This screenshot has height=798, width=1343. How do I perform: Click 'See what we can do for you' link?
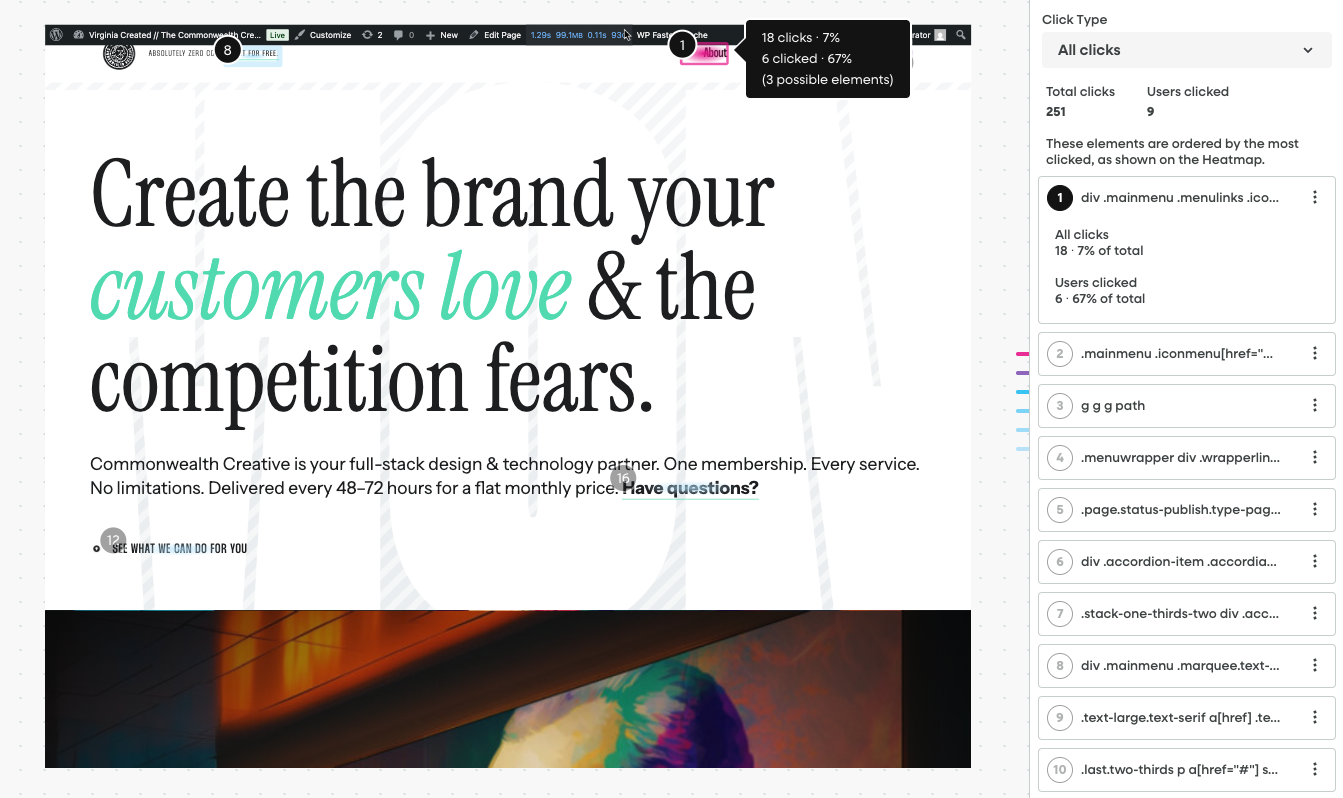pyautogui.click(x=179, y=548)
